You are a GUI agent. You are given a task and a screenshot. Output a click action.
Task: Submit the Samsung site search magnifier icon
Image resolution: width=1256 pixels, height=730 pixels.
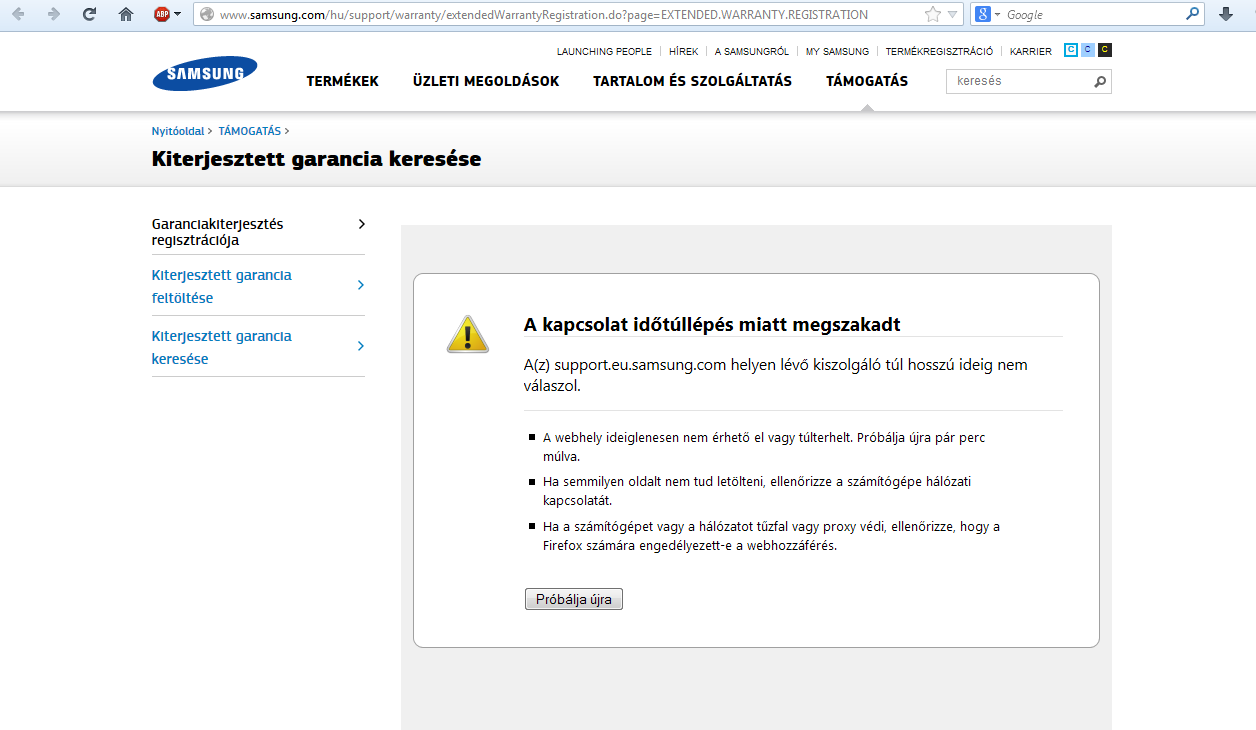1101,82
